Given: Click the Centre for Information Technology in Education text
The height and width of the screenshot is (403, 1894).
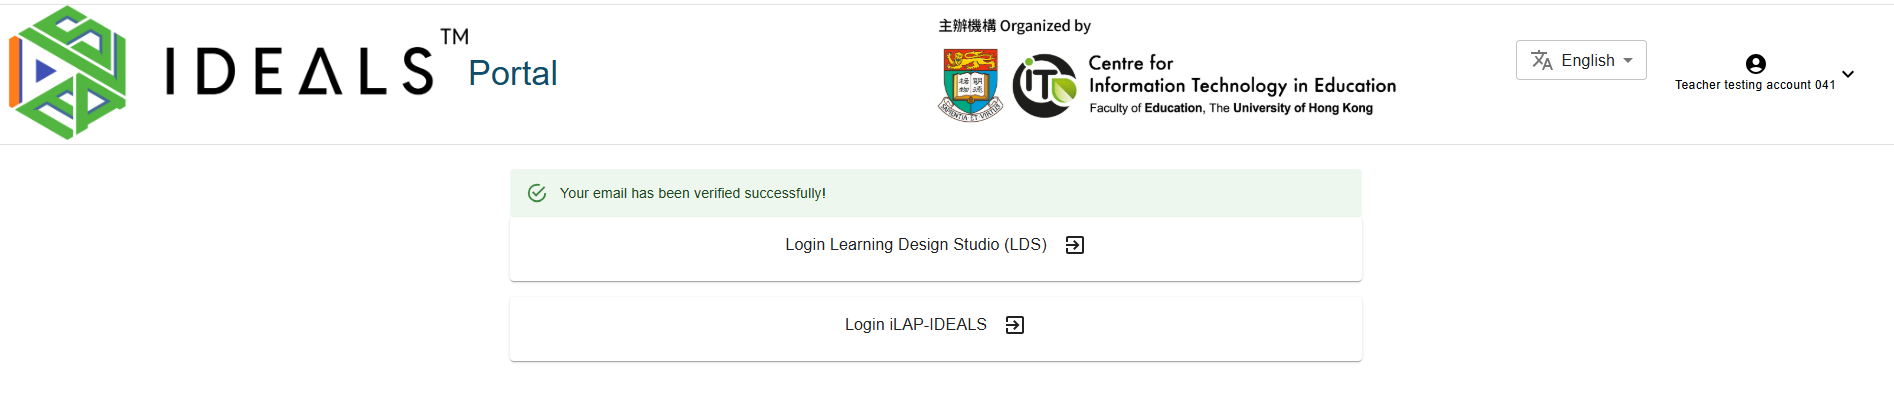Looking at the screenshot, I should coord(1241,75).
